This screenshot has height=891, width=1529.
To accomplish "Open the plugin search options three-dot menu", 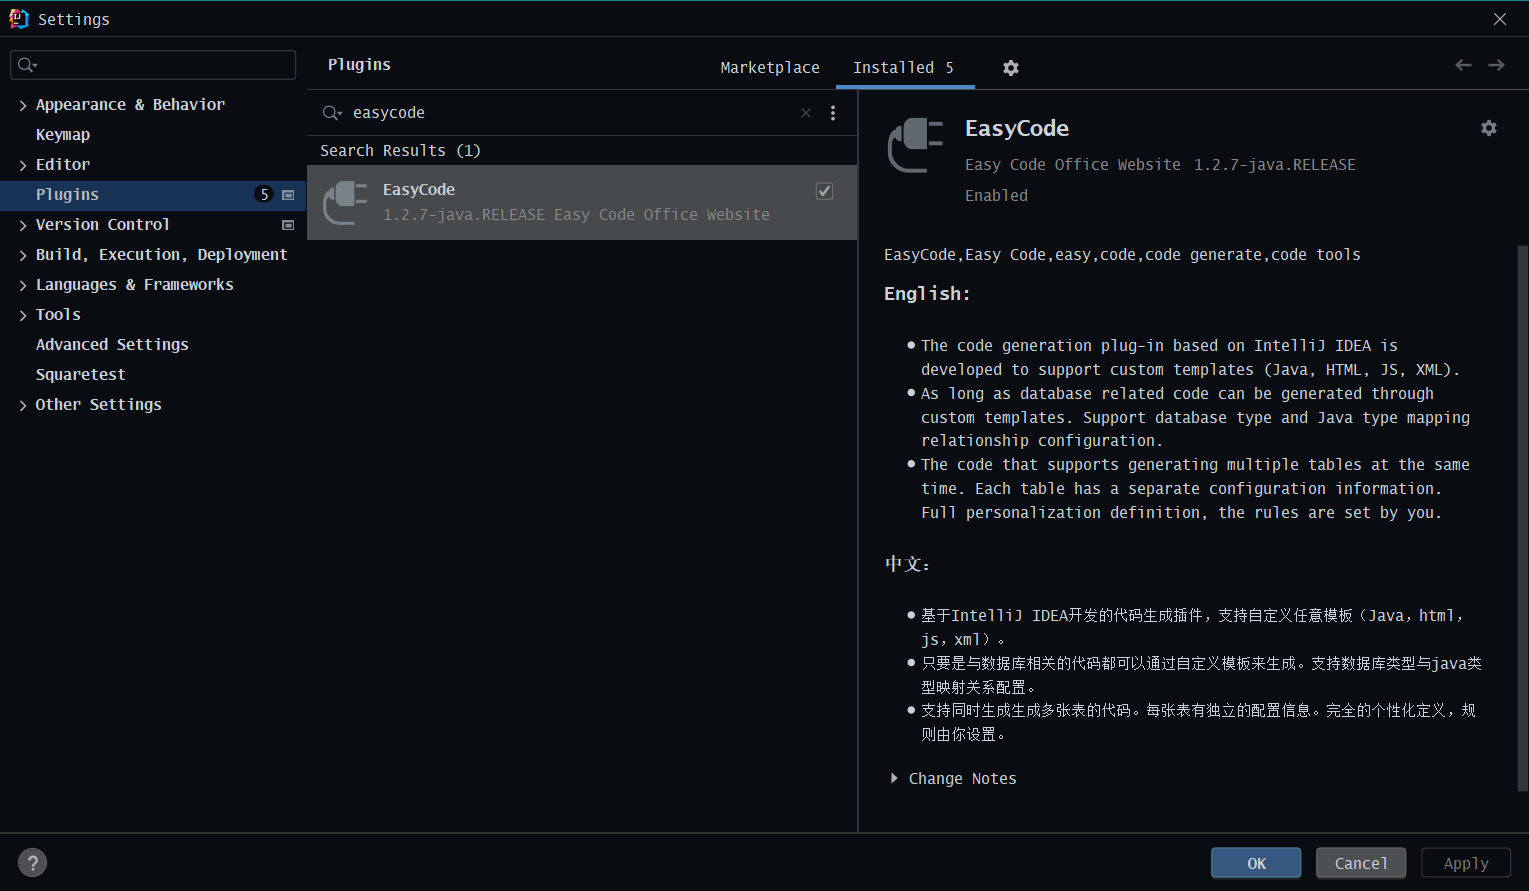I will click(x=833, y=113).
